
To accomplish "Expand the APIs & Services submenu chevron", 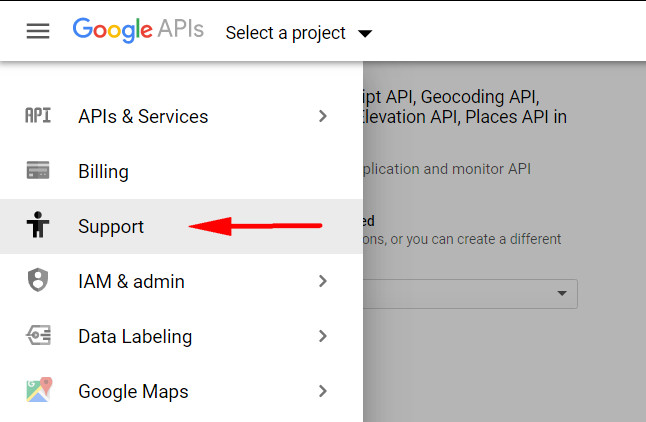I will pos(323,116).
